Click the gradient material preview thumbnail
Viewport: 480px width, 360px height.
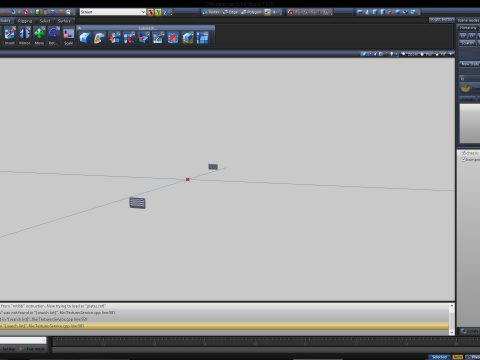coord(470,123)
